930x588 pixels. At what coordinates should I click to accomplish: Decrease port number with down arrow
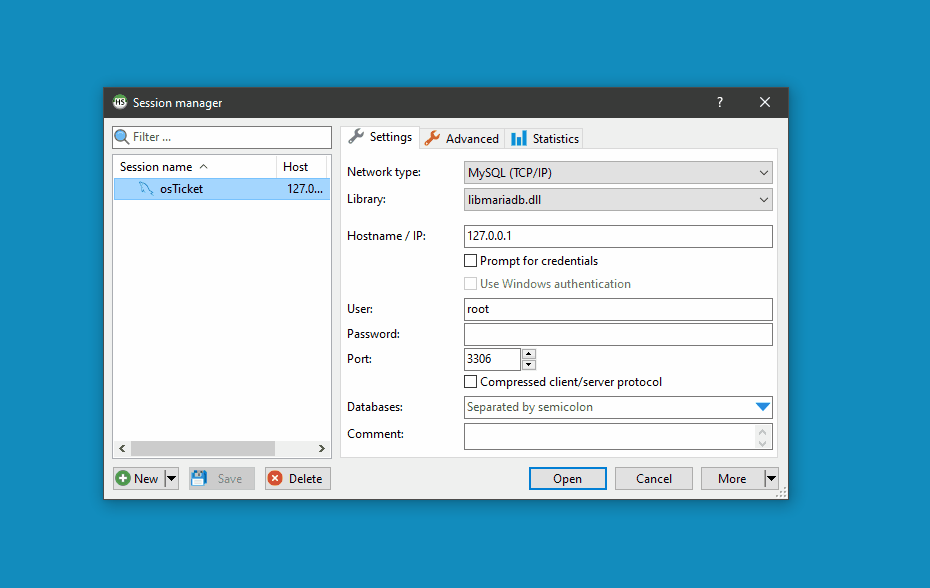528,364
